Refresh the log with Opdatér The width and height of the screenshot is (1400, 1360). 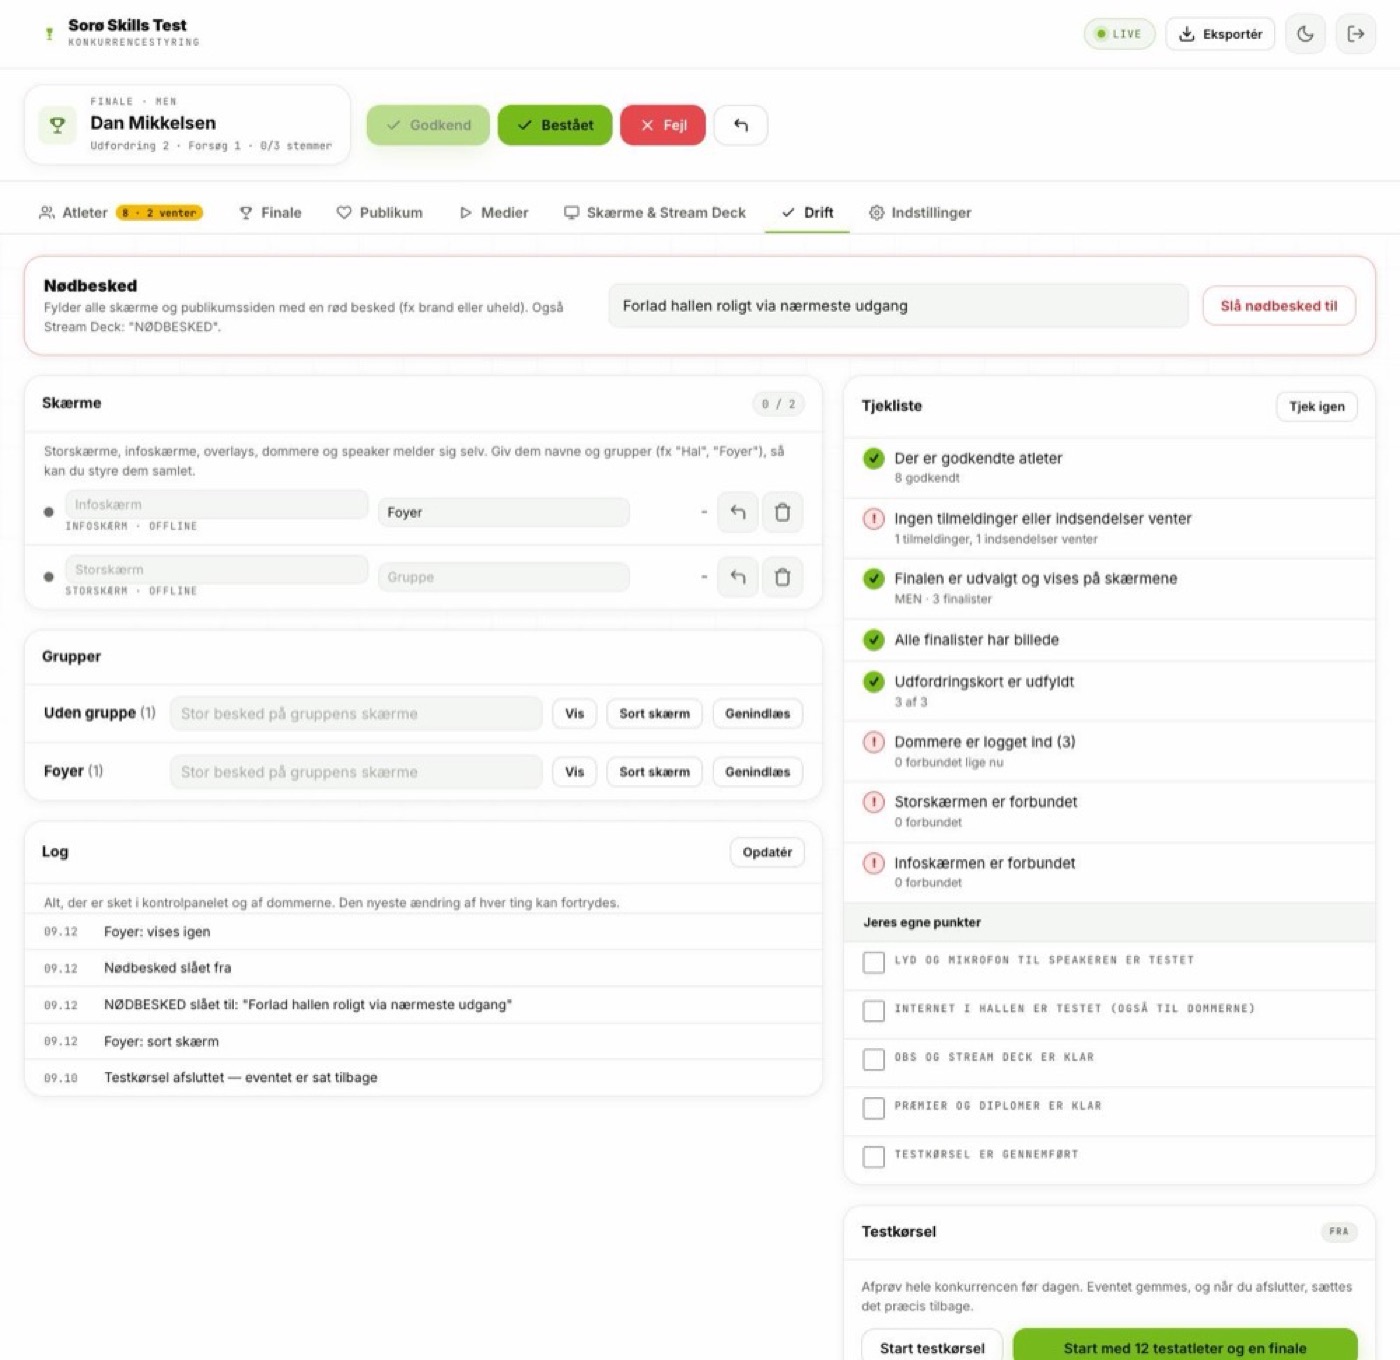coord(767,852)
